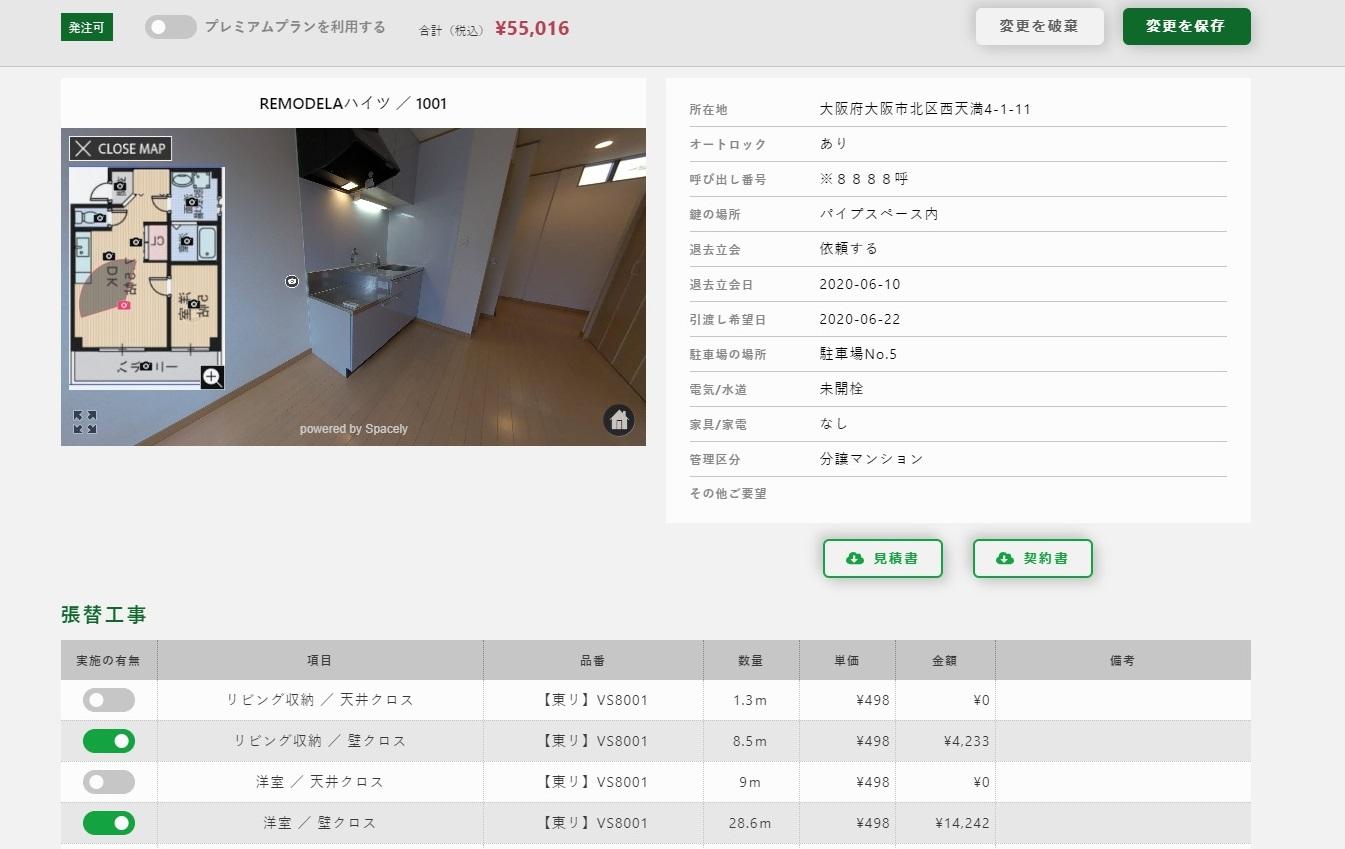Click the 引渡し希望日 value 2020-06-22
1345x849 pixels.
(860, 319)
